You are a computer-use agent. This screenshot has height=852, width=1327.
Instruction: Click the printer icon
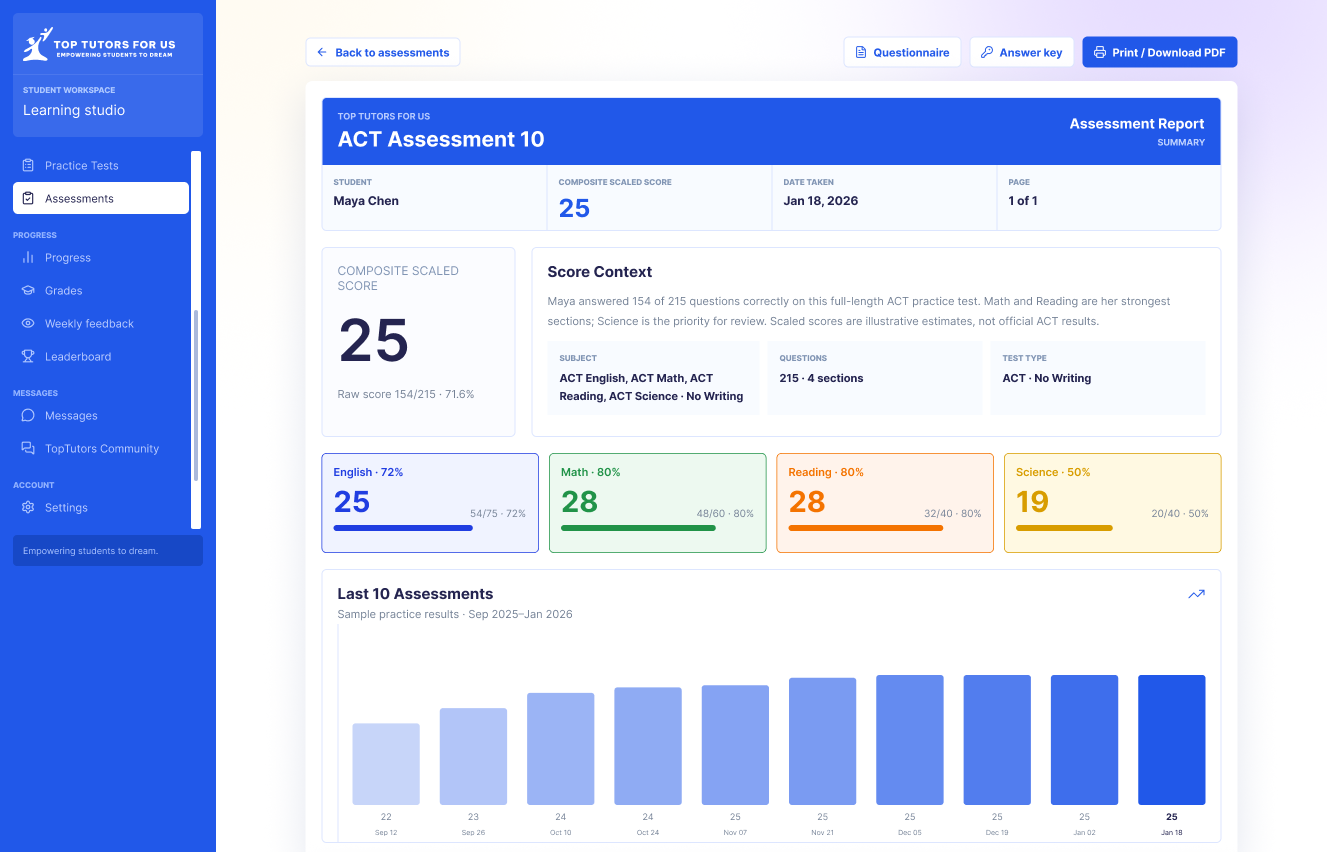pyautogui.click(x=1099, y=52)
